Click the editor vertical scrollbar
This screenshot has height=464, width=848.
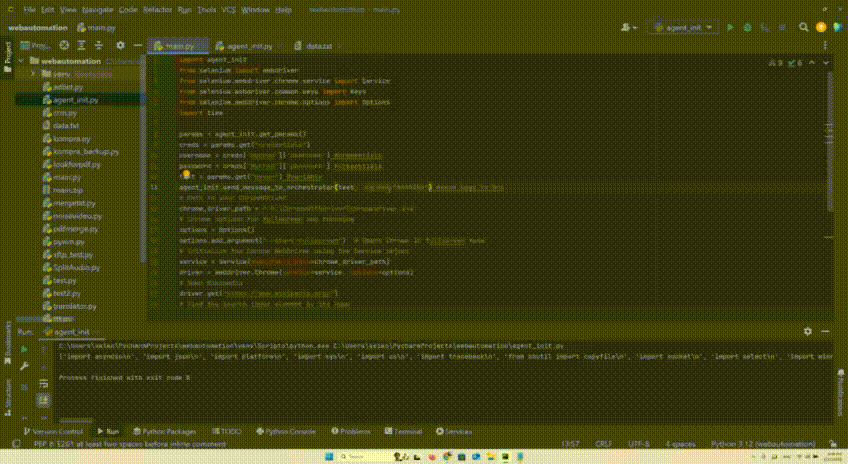point(830,142)
